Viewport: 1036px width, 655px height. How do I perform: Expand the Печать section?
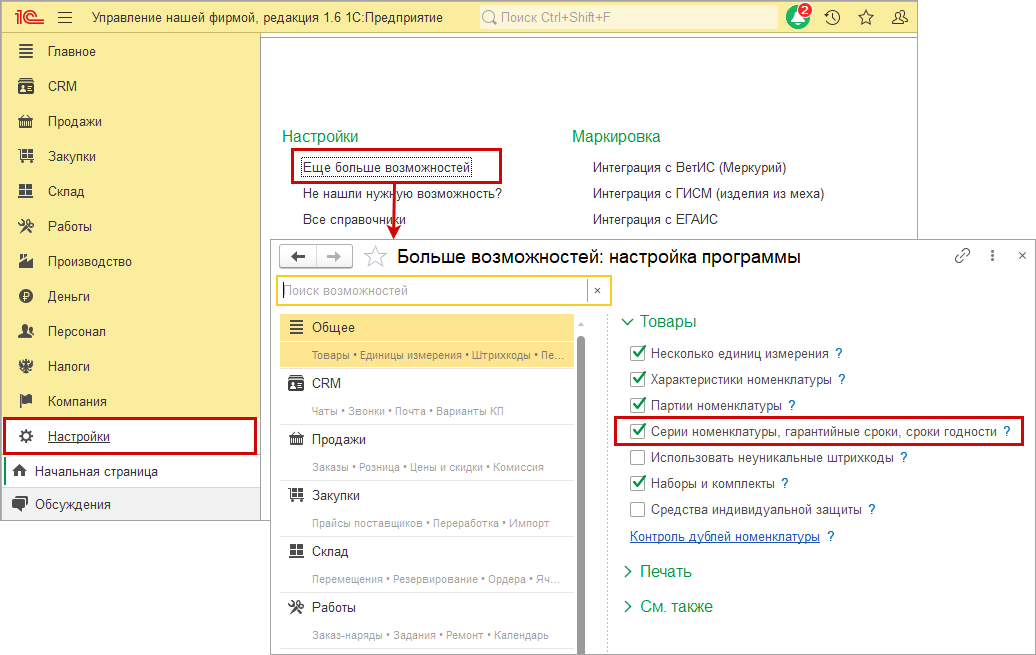tap(658, 572)
